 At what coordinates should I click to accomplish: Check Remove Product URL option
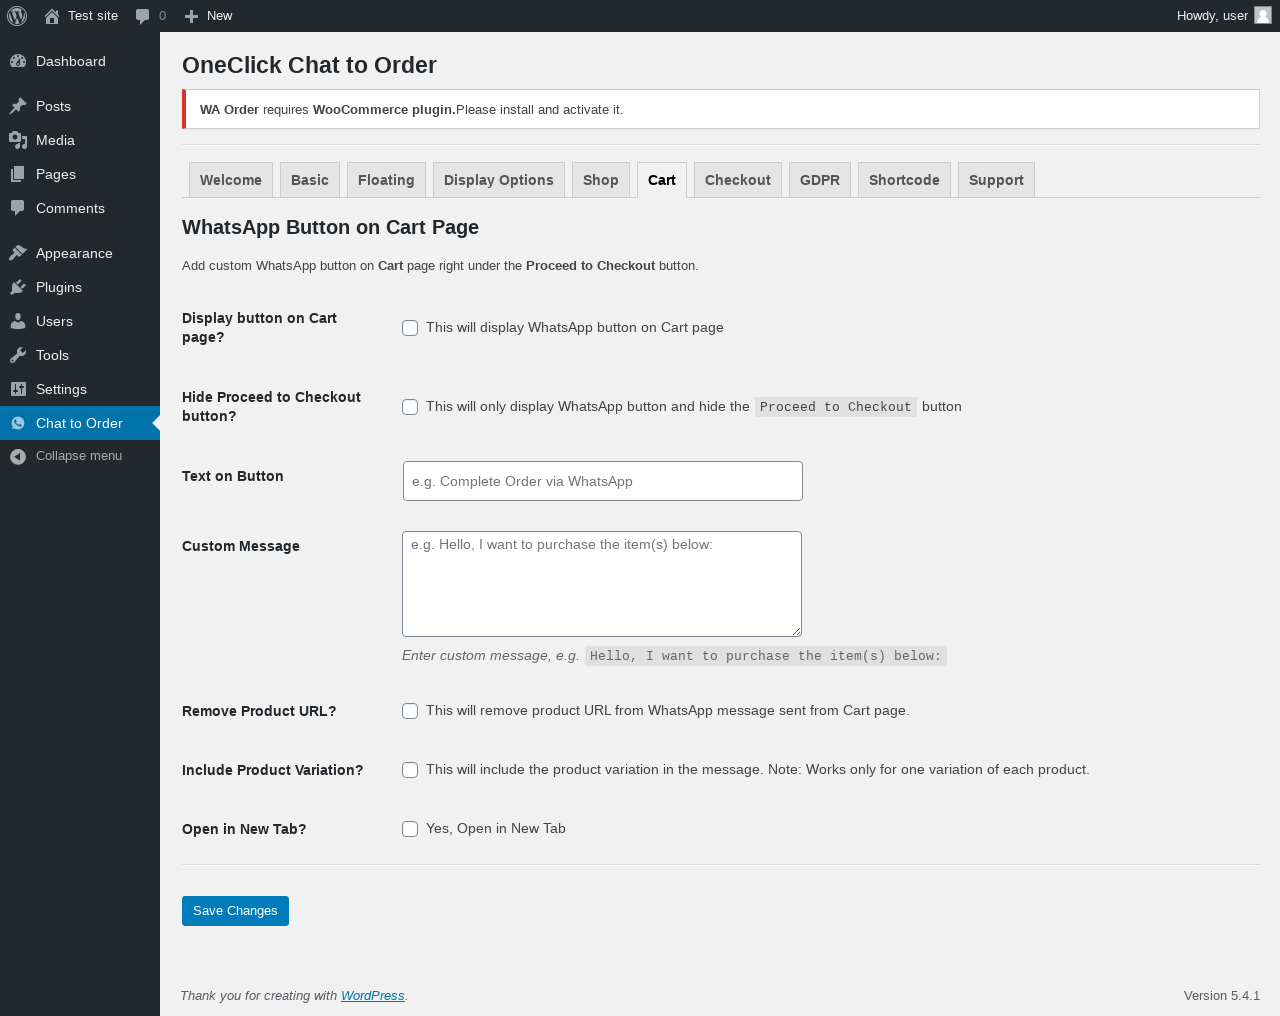(410, 711)
